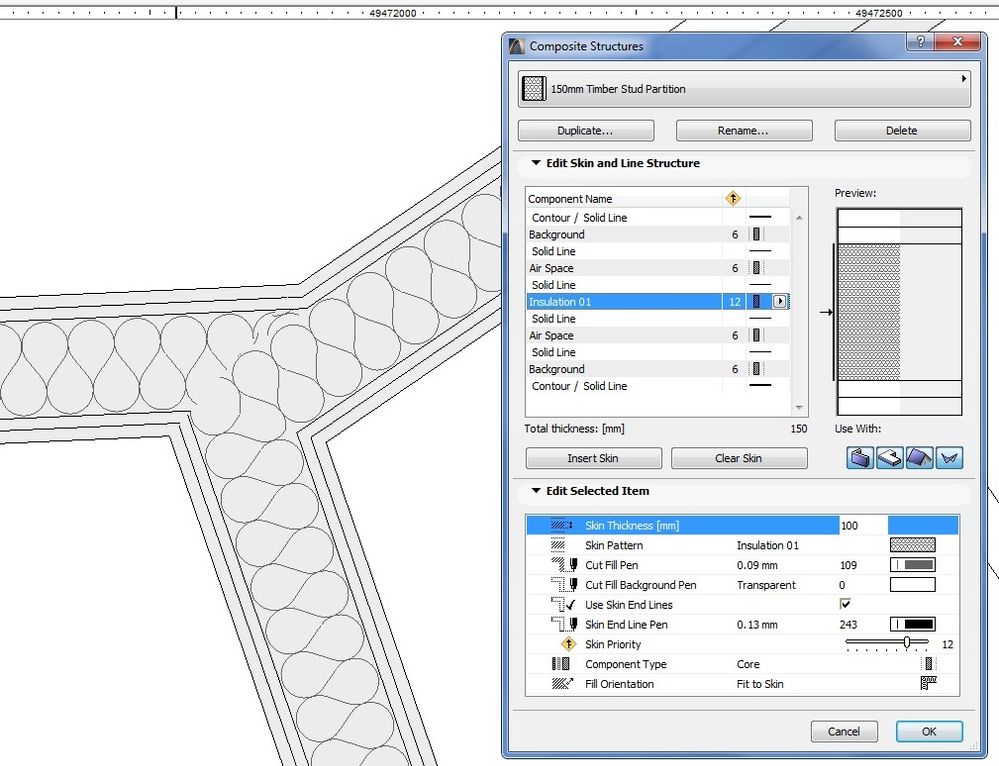This screenshot has width=999, height=766.
Task: Click the Core component type icon at the row's right
Action: pos(929,664)
